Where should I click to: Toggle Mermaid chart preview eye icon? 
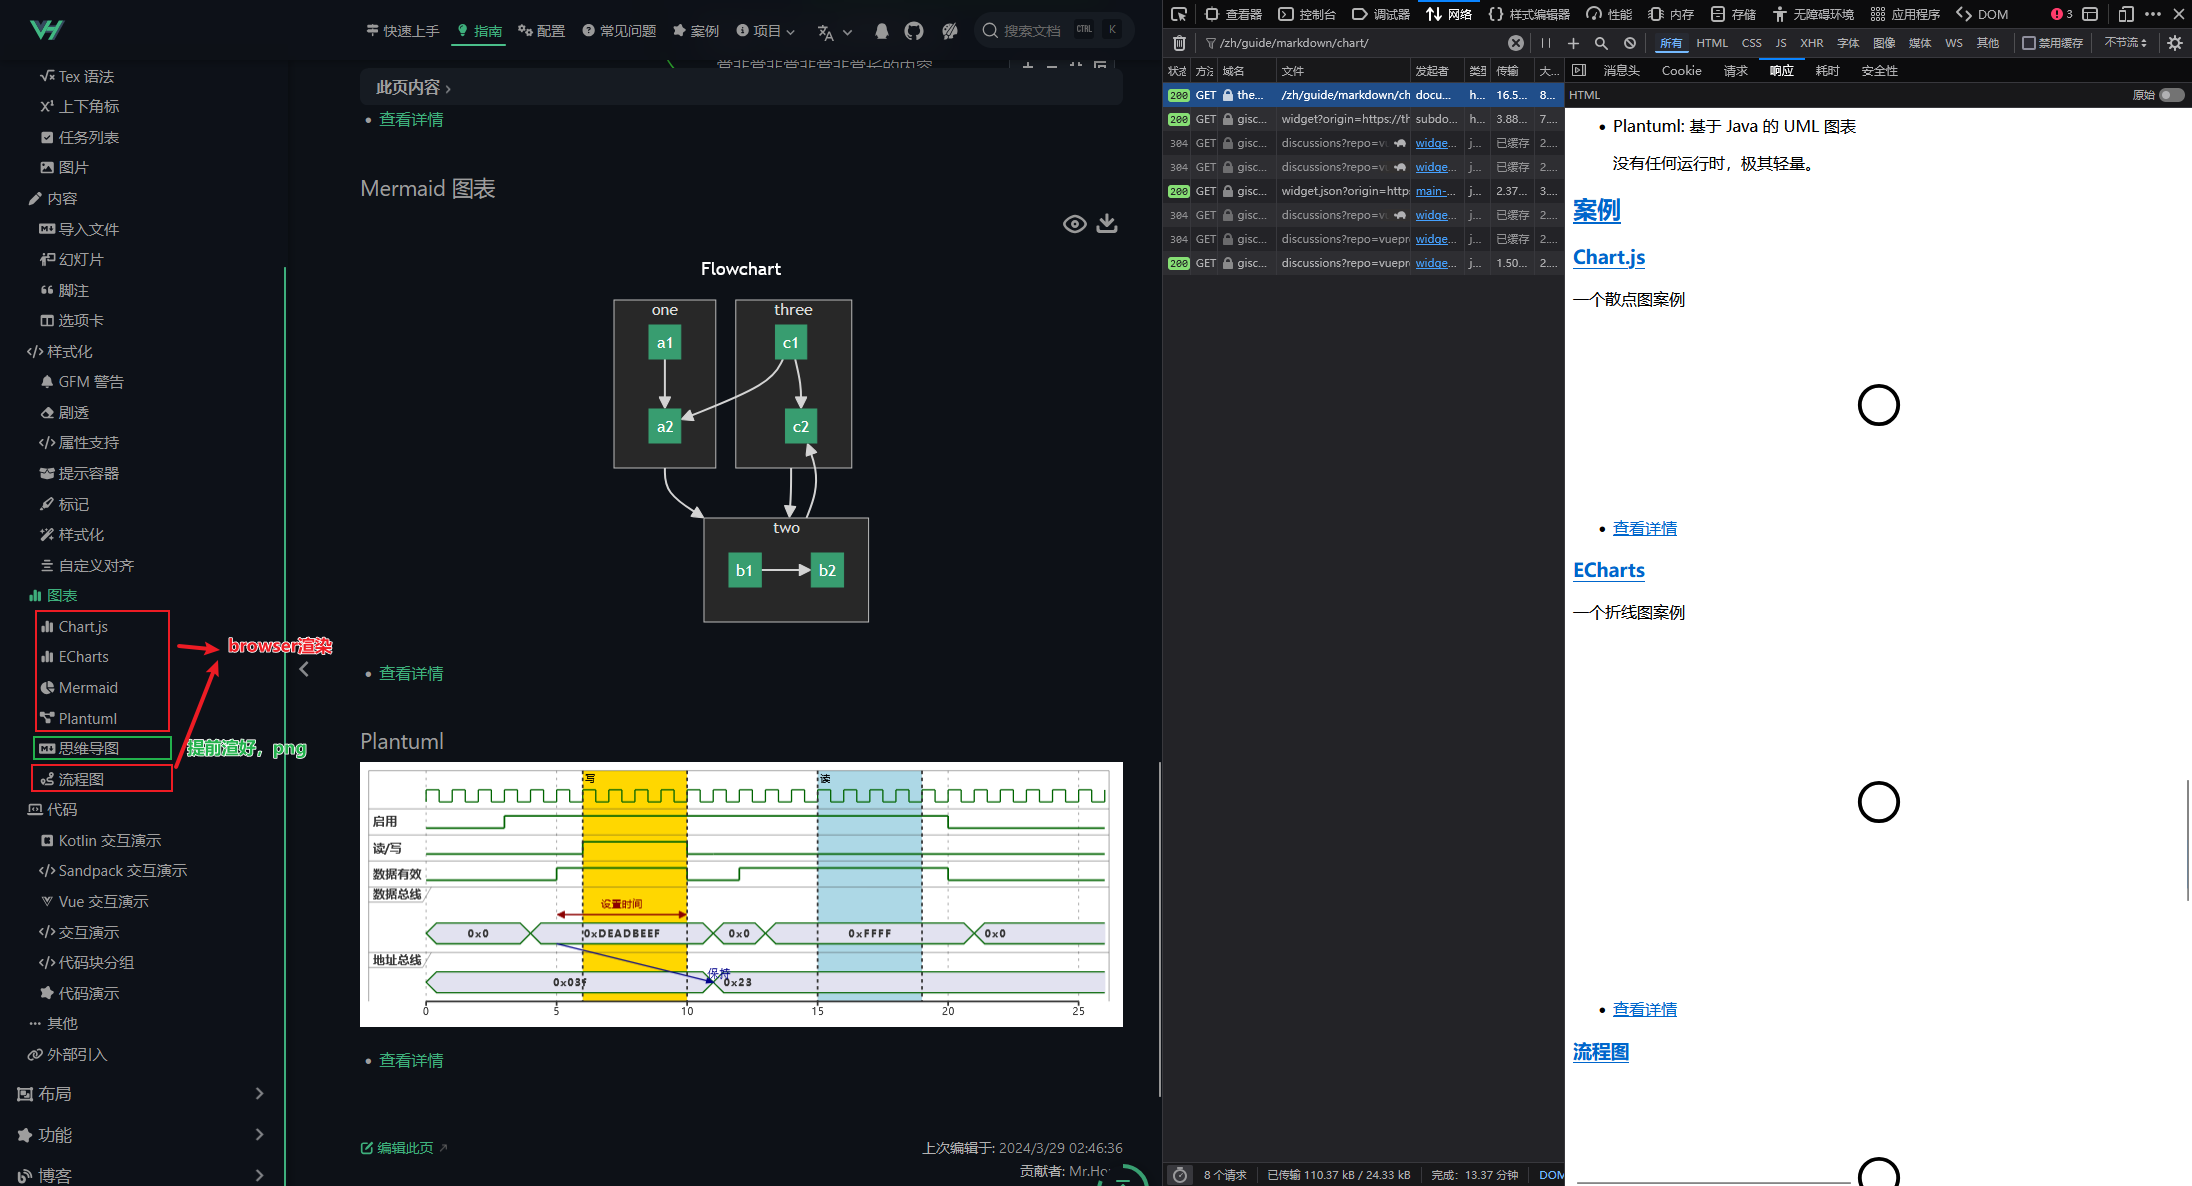coord(1075,223)
